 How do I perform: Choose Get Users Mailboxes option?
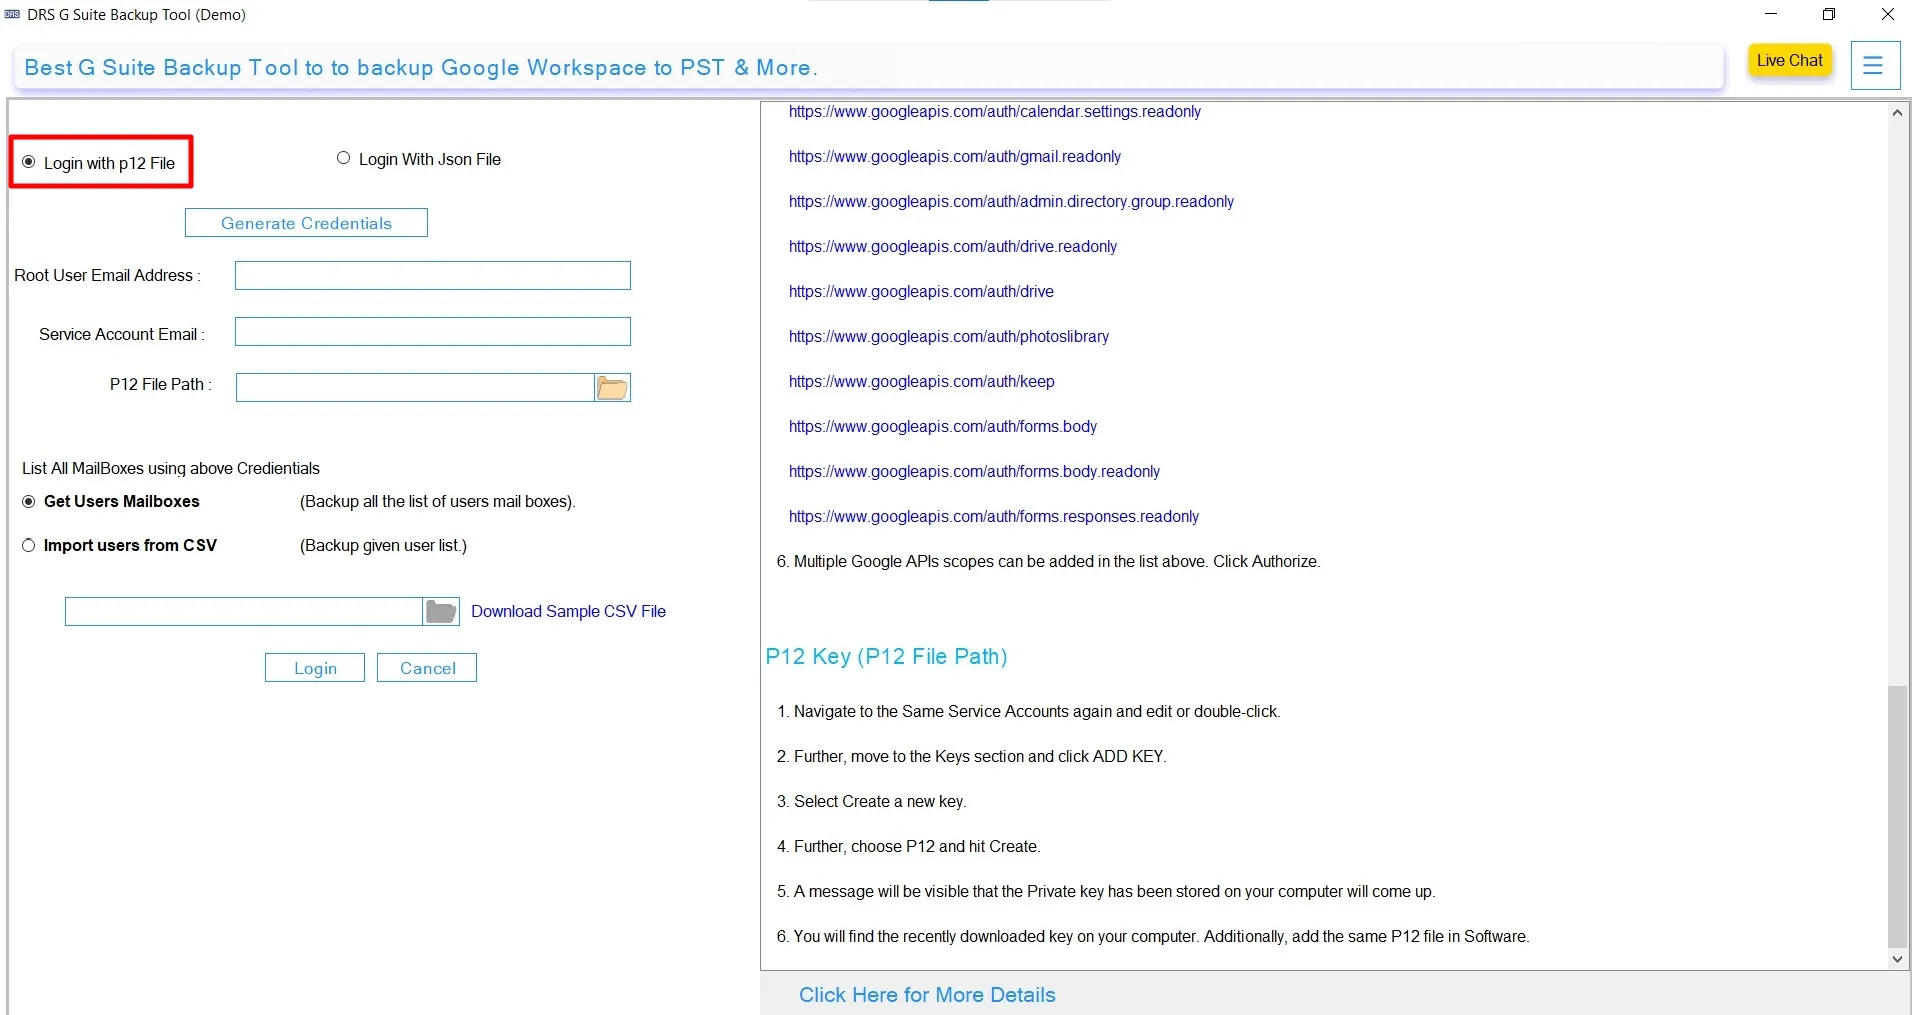[111, 502]
